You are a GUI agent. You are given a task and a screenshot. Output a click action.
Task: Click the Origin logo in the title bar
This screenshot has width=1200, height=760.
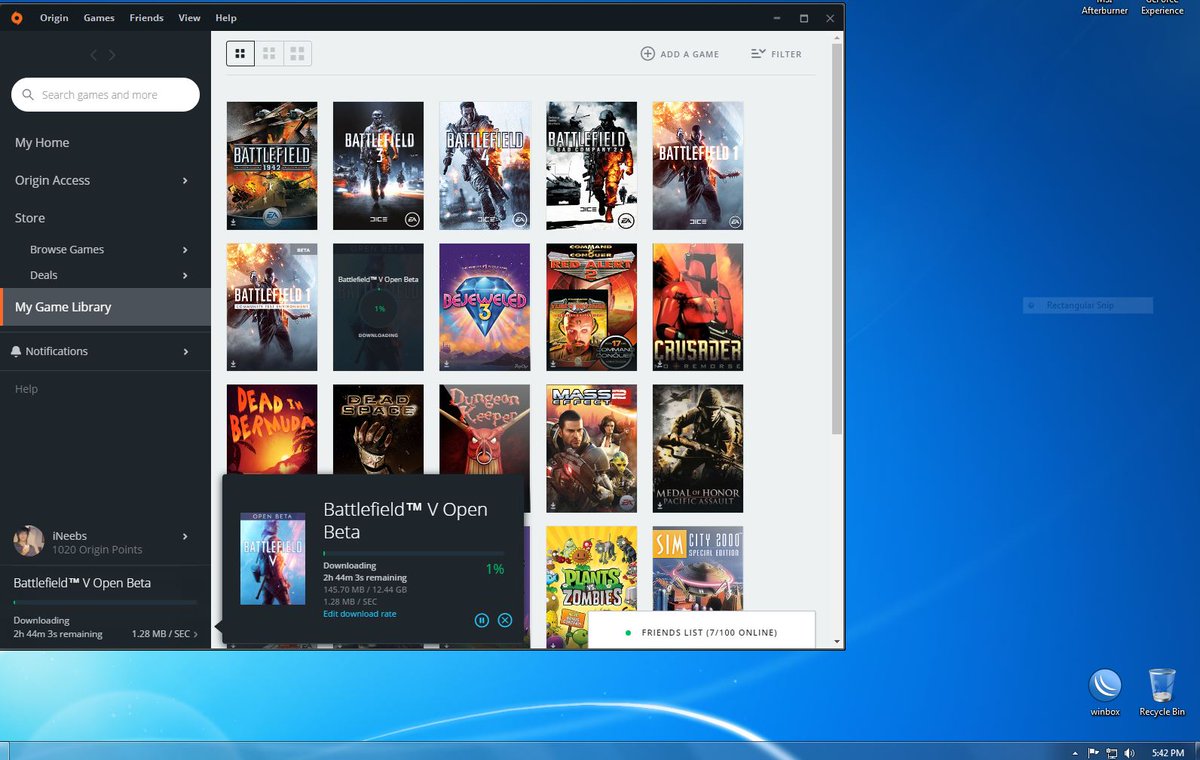(x=16, y=18)
